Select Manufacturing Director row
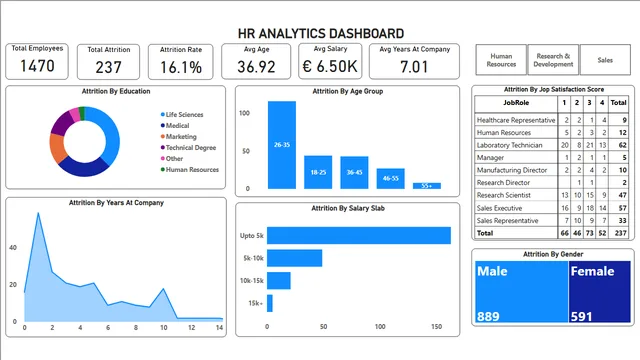Viewport: 640px width, 360px height. tap(551, 170)
